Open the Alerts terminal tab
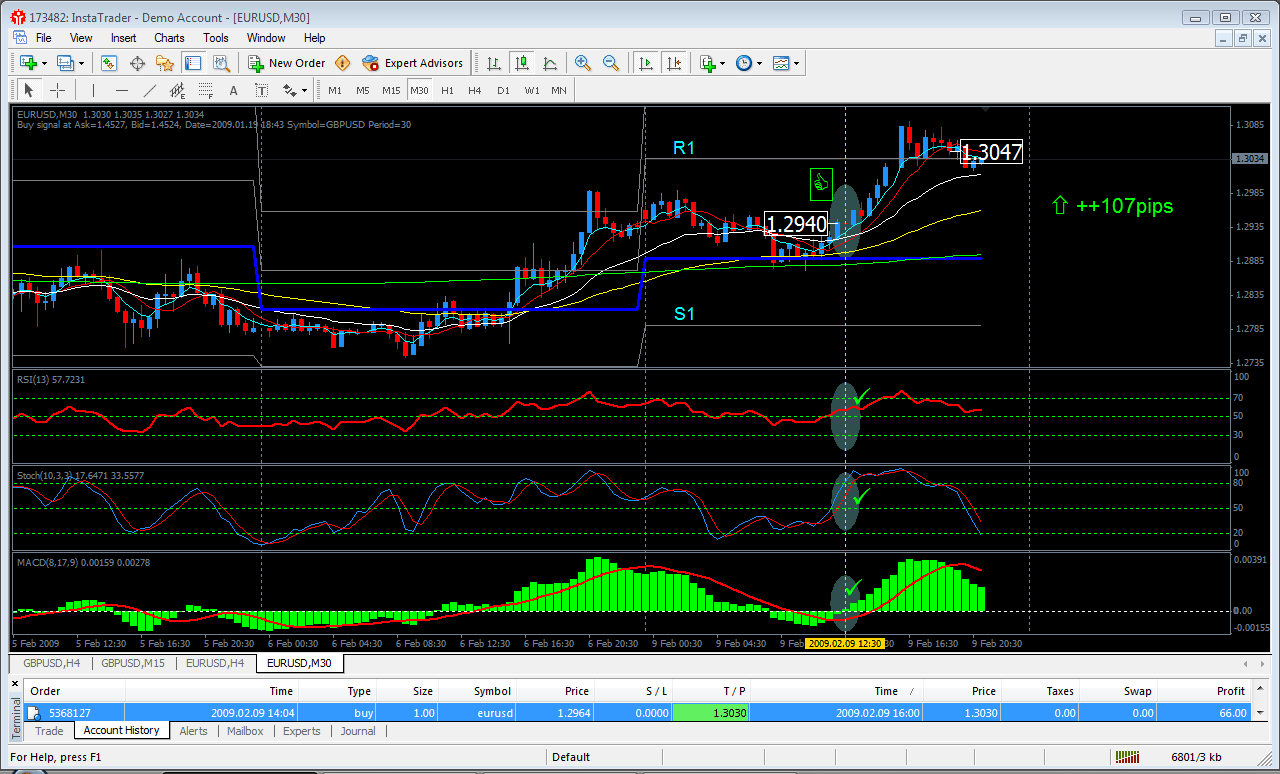 click(193, 731)
